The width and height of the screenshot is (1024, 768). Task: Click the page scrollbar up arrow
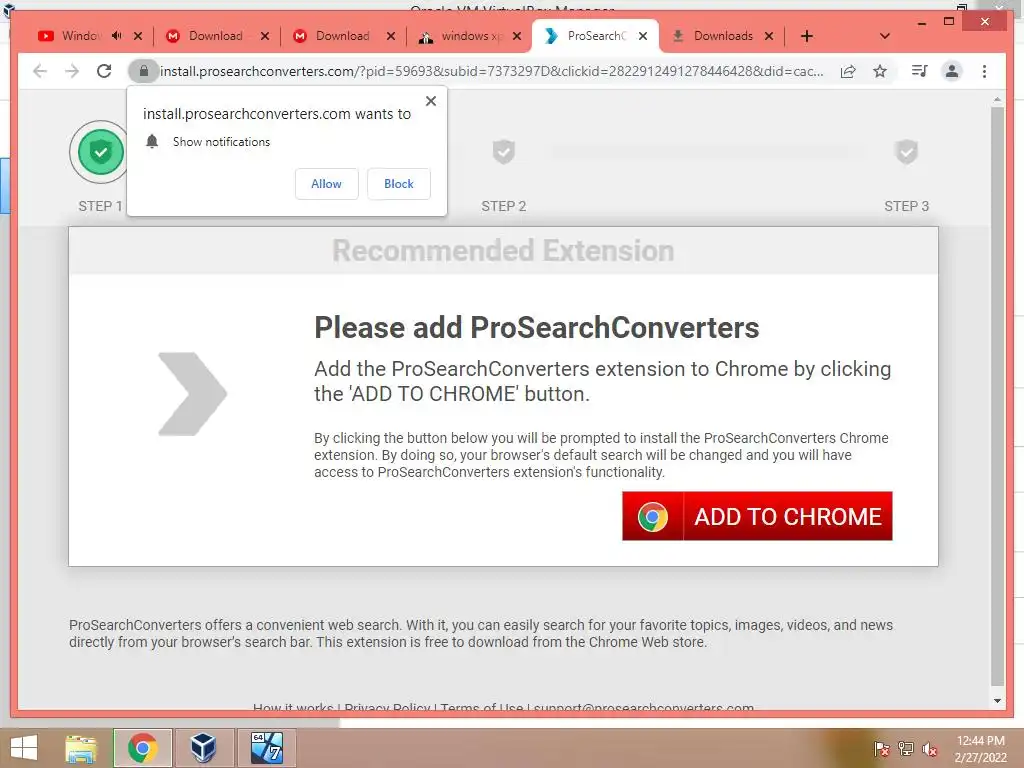(x=997, y=100)
